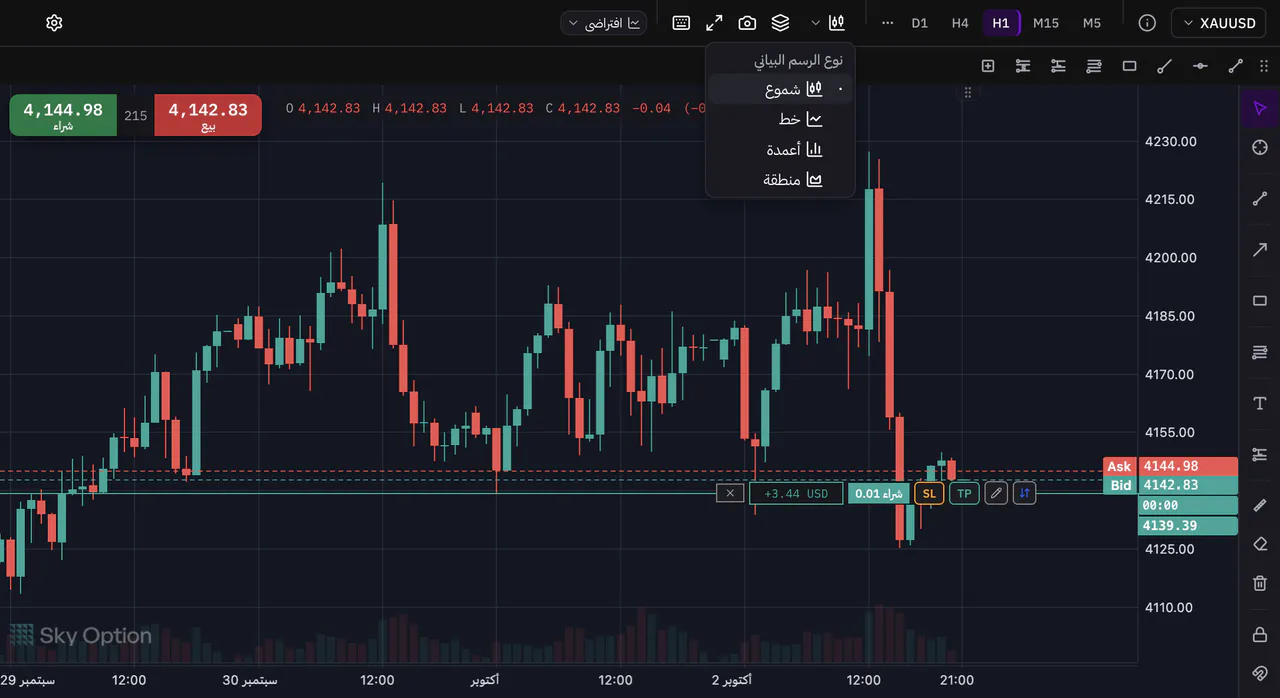Open the افتراضي template dropdown
The height and width of the screenshot is (698, 1280).
(x=604, y=23)
